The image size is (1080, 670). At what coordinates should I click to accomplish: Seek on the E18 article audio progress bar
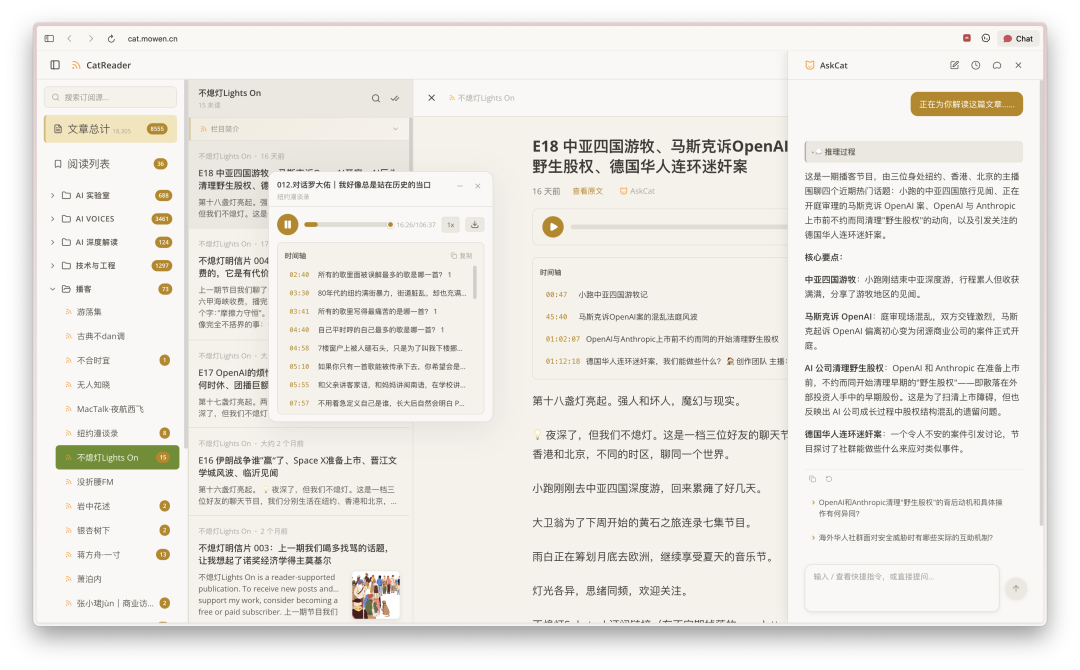click(x=679, y=227)
